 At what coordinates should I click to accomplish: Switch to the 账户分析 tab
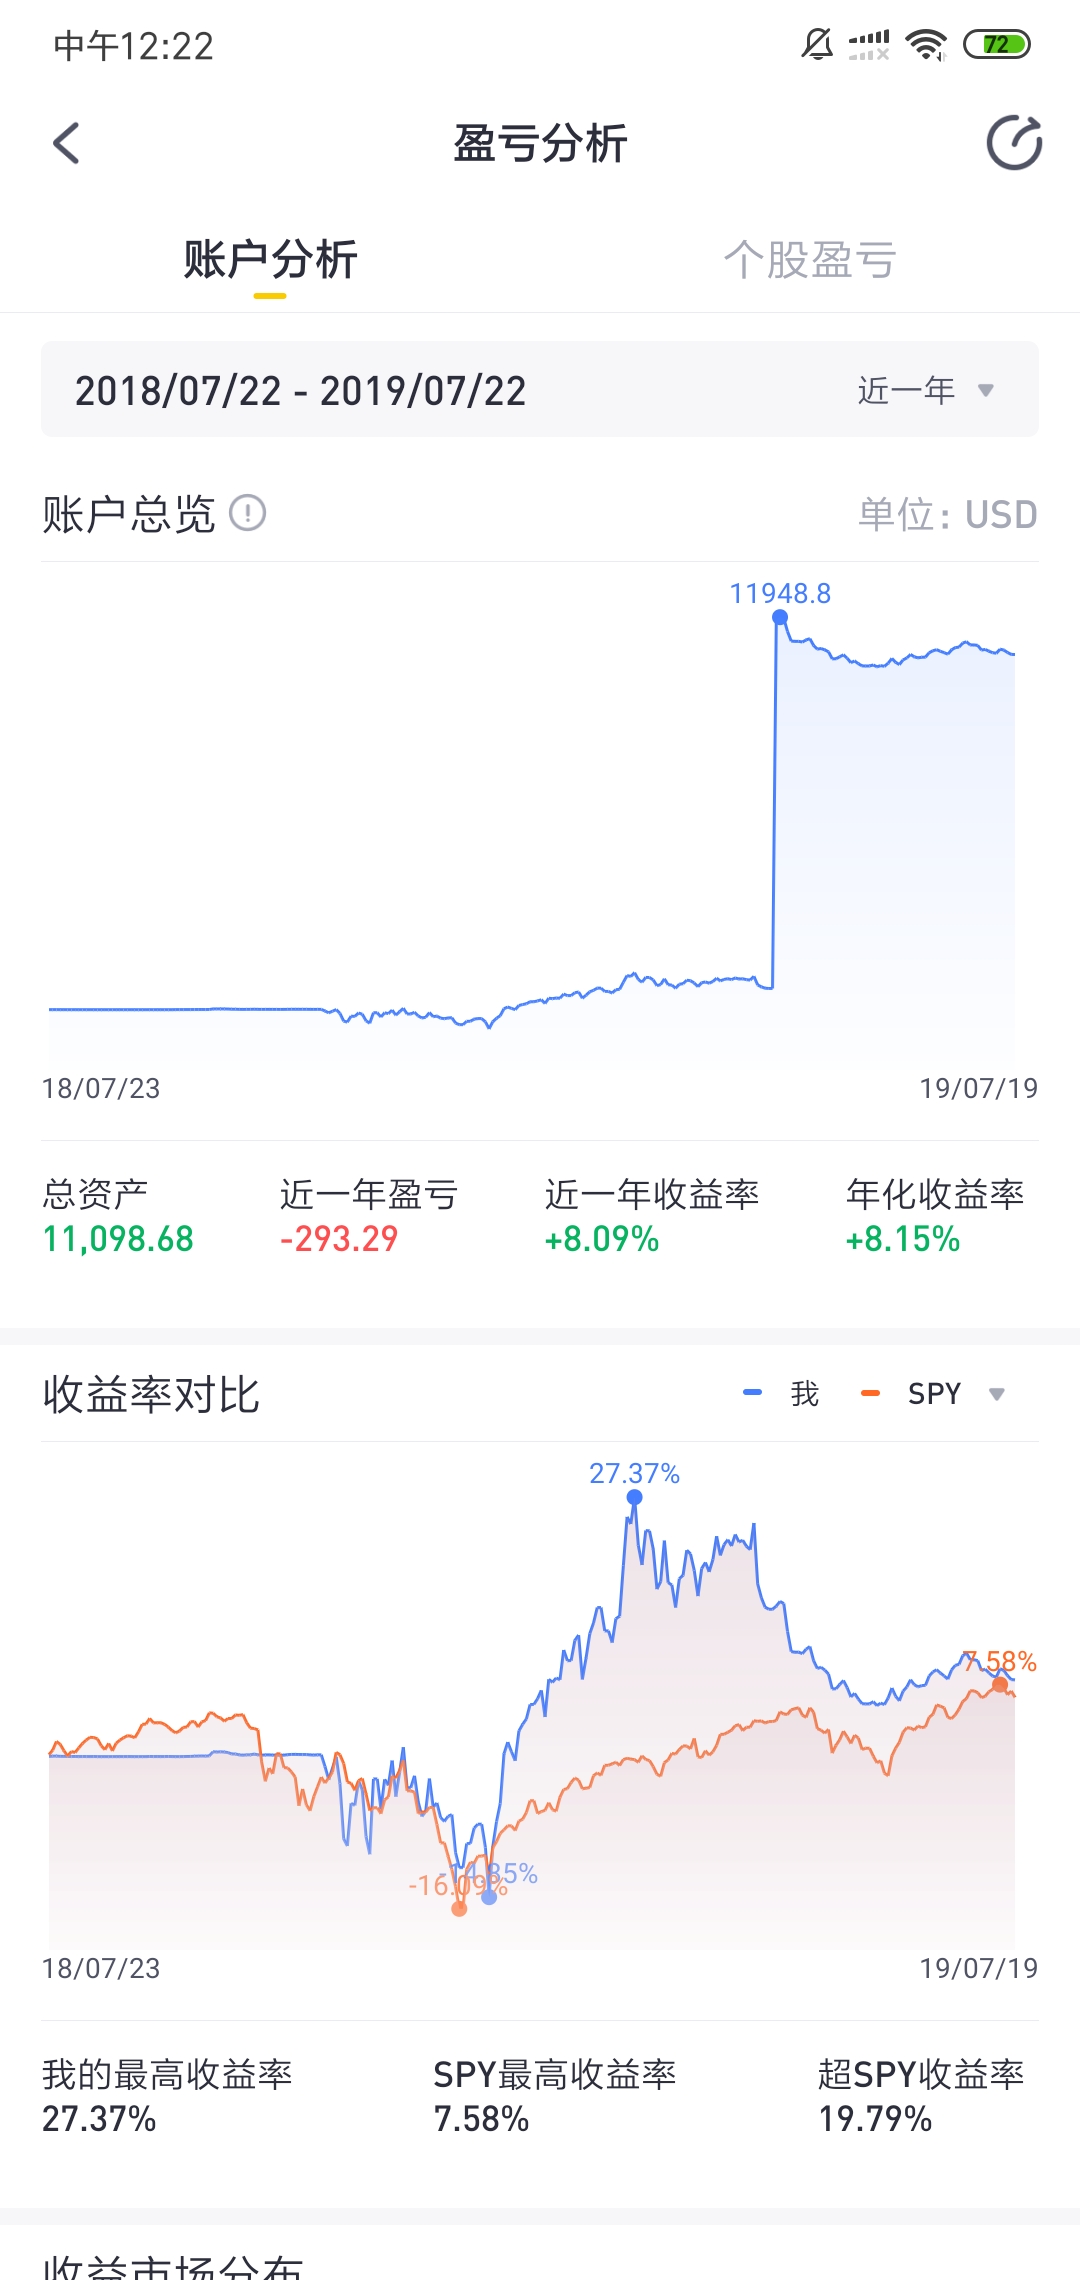270,260
